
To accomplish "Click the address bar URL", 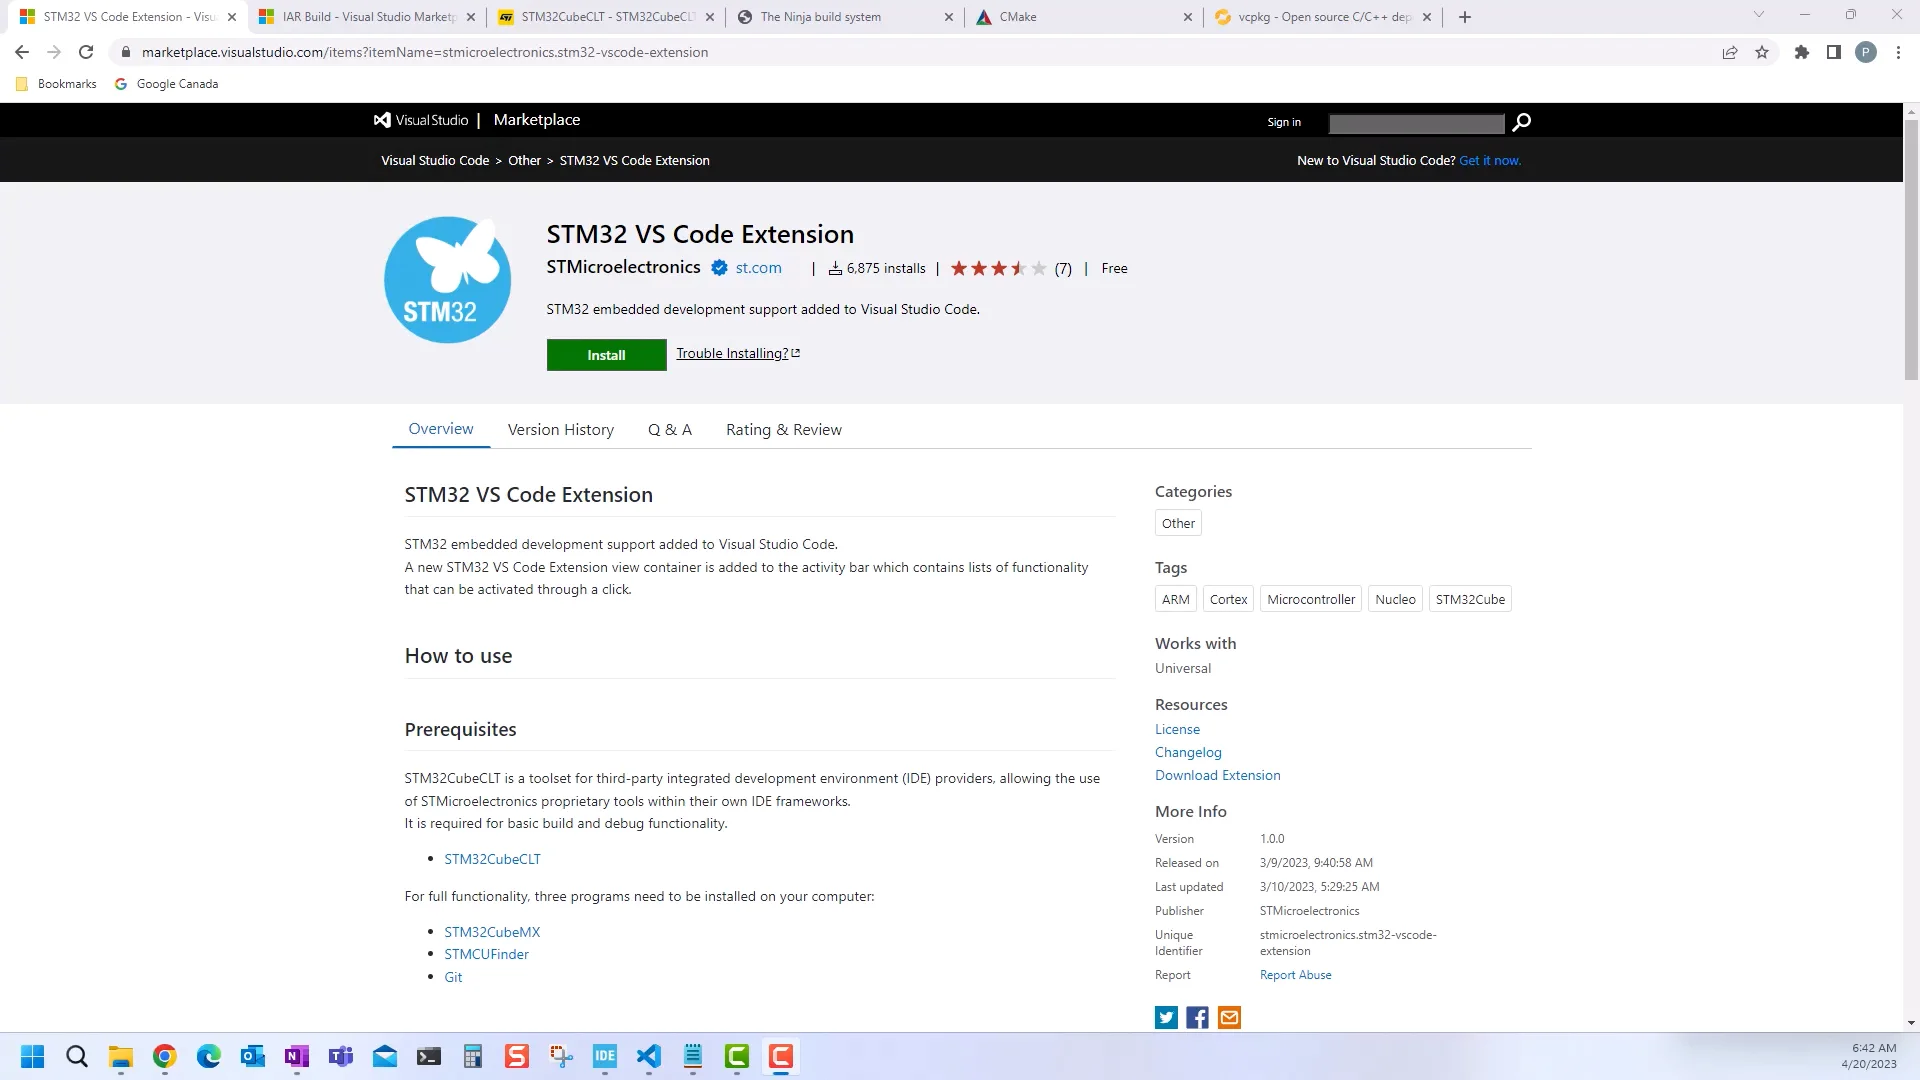I will tap(425, 52).
